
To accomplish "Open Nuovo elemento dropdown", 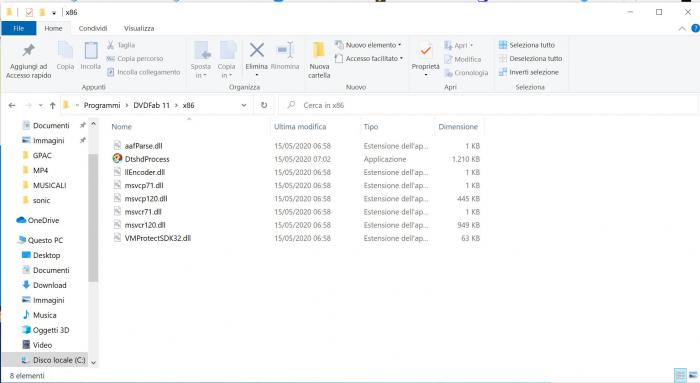I will click(x=368, y=45).
